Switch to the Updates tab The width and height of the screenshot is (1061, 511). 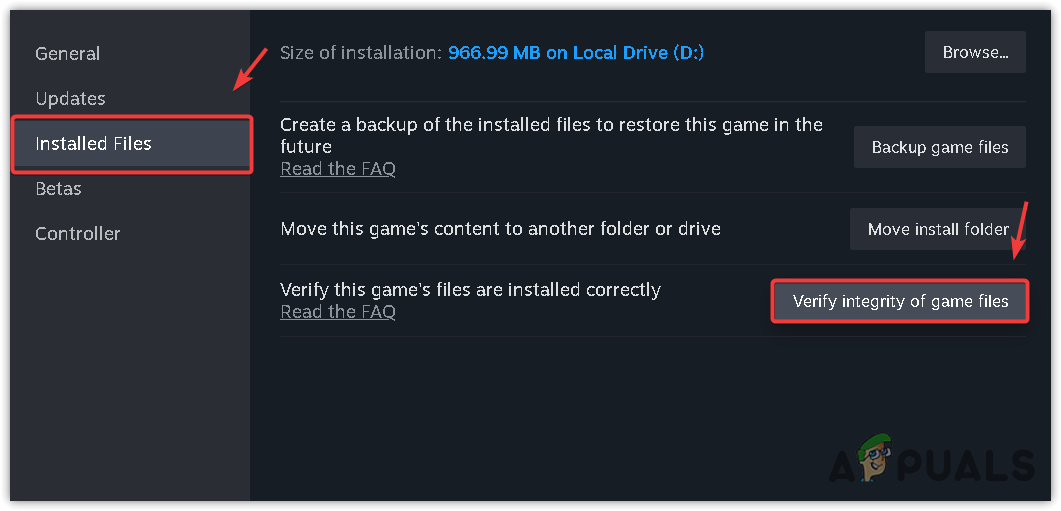[70, 99]
